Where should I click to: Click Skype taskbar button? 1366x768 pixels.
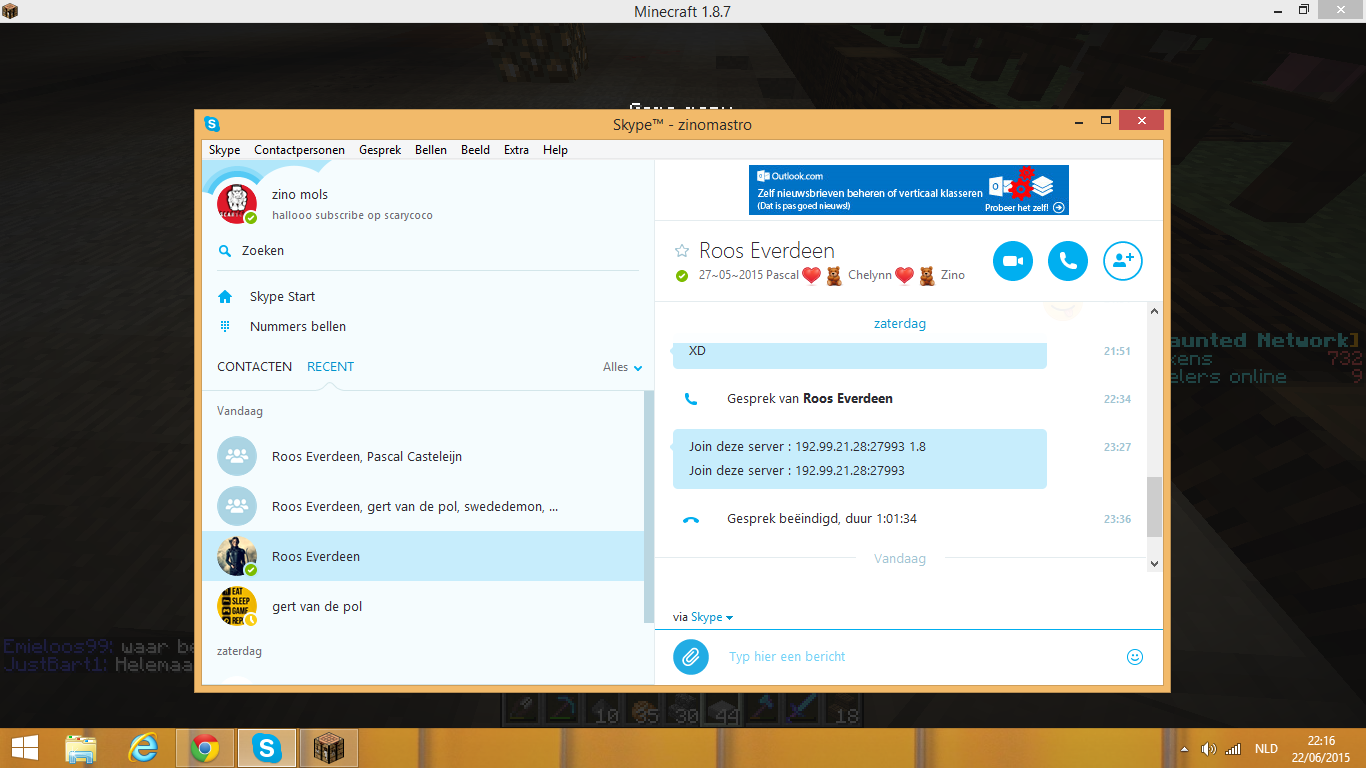pyautogui.click(x=266, y=748)
